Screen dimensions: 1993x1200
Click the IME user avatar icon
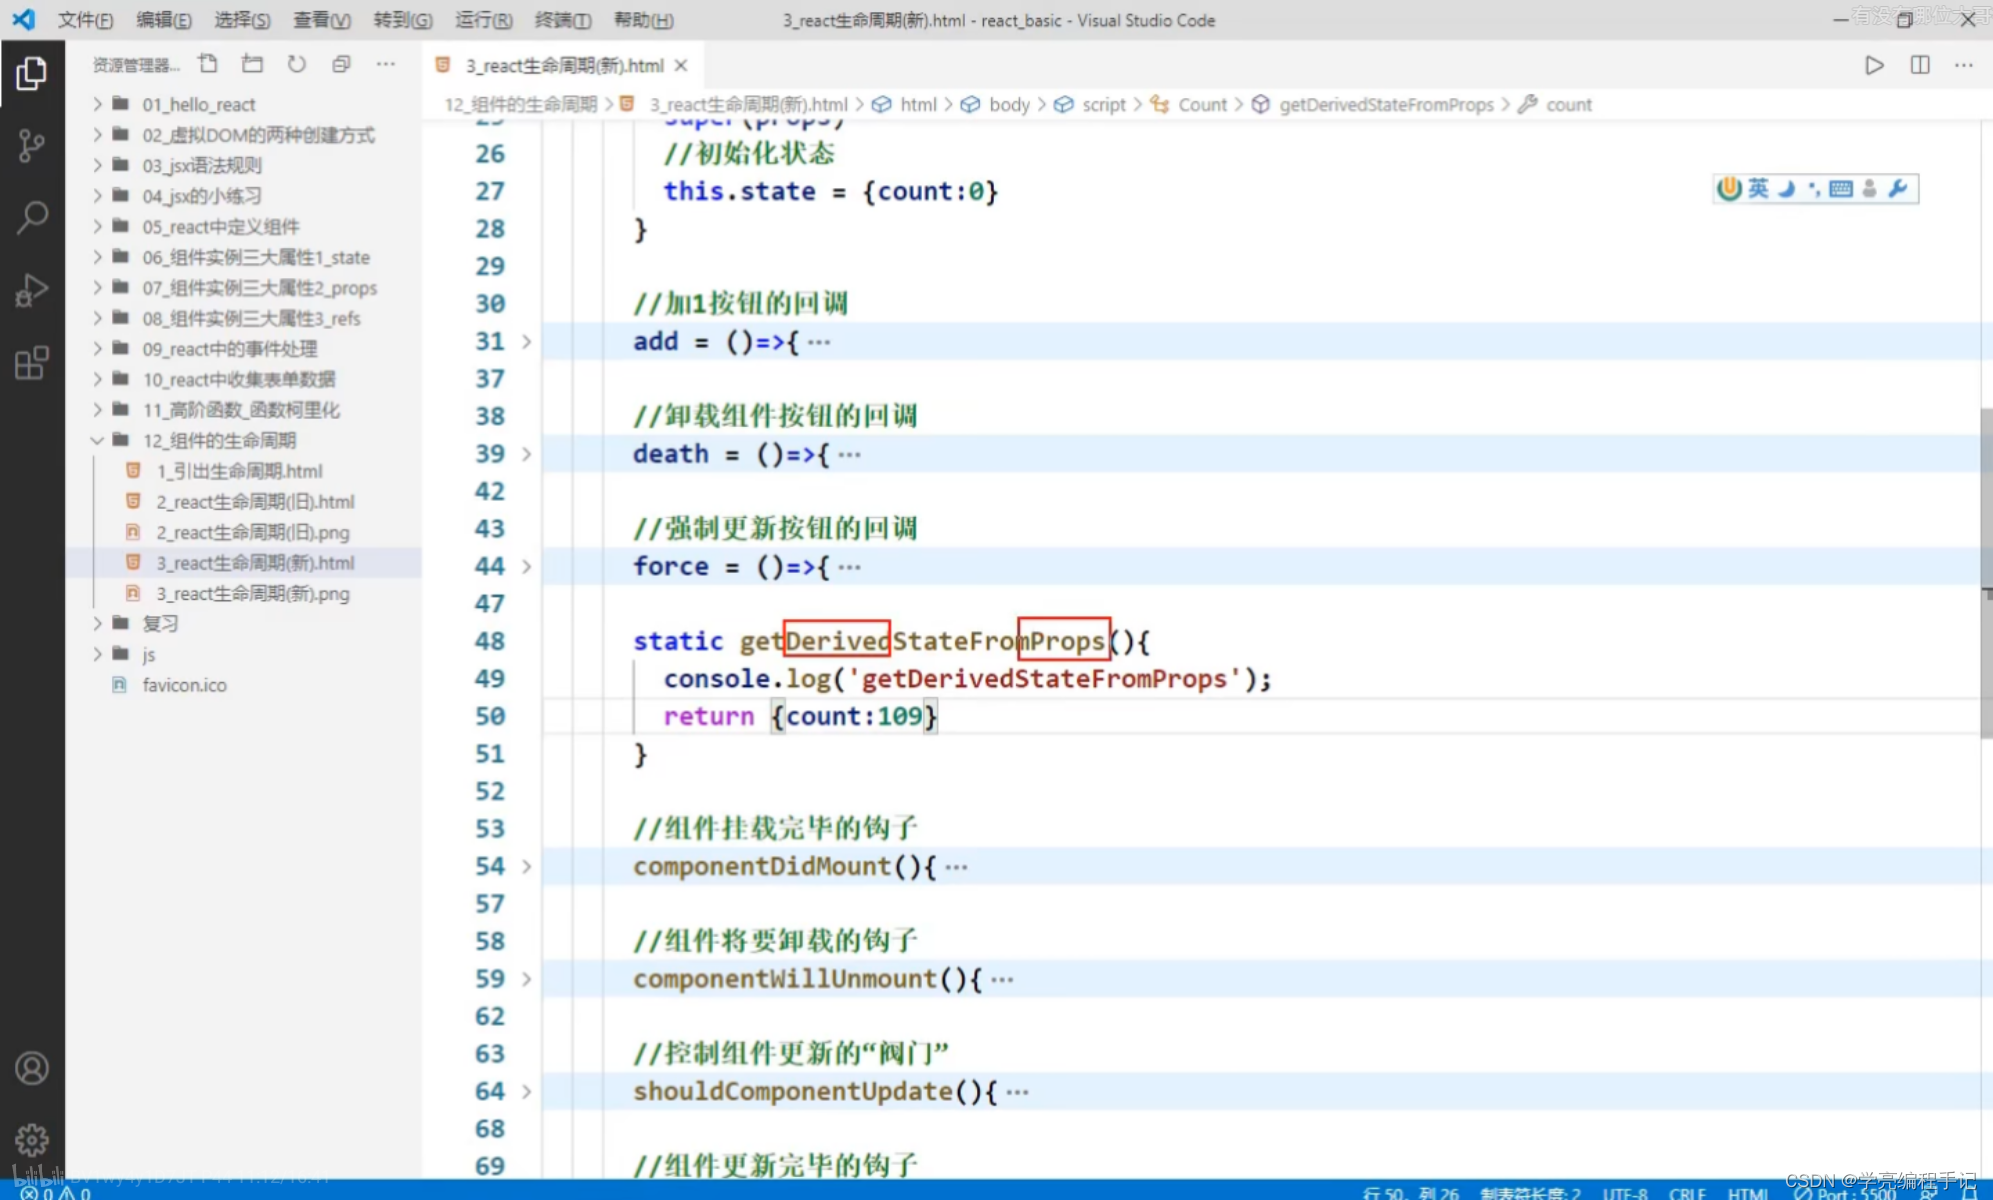pyautogui.click(x=1869, y=188)
